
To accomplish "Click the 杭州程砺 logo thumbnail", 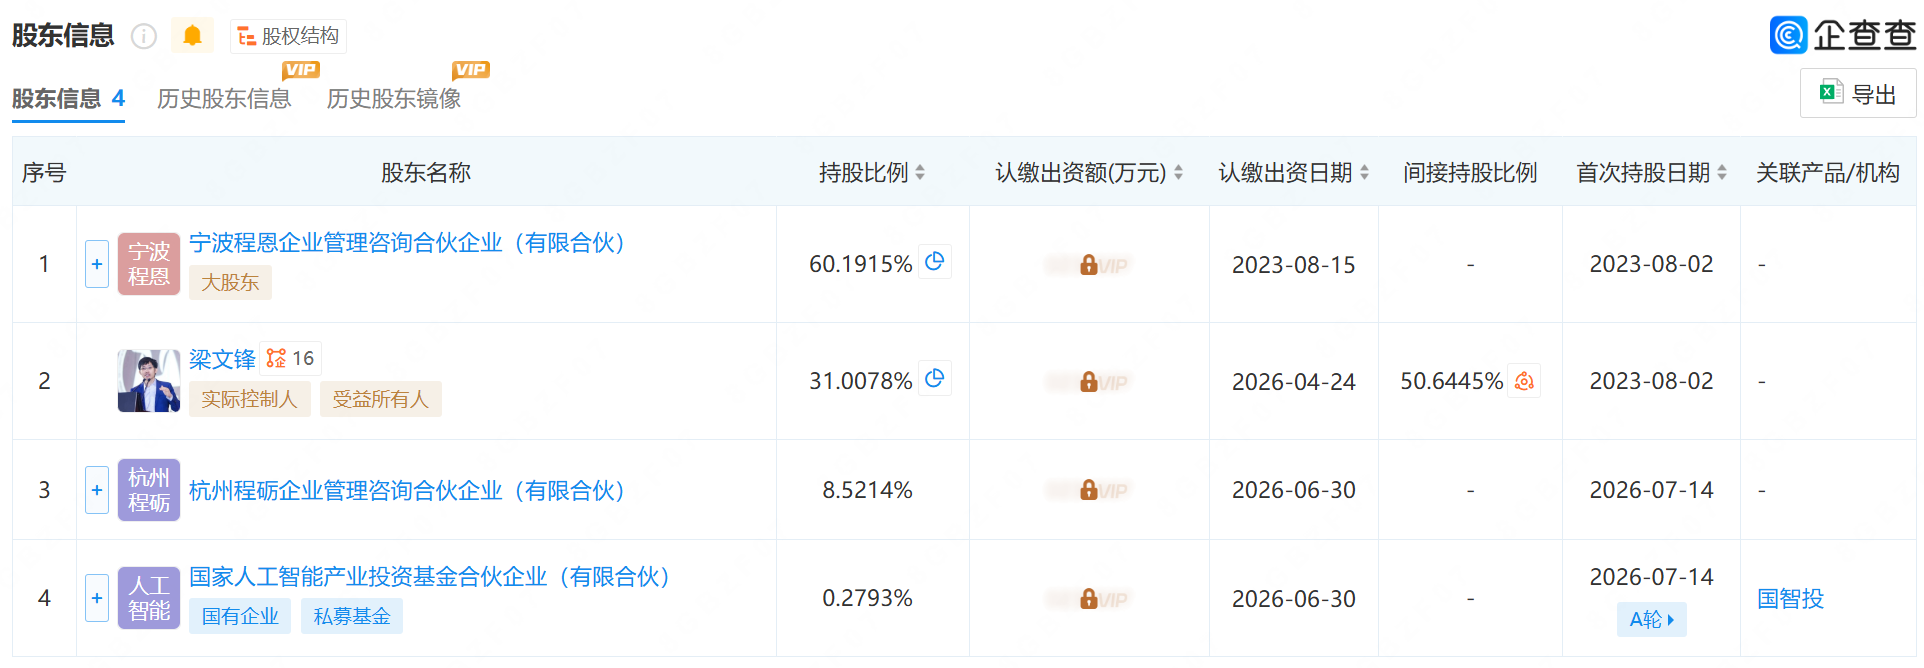I will [x=149, y=490].
